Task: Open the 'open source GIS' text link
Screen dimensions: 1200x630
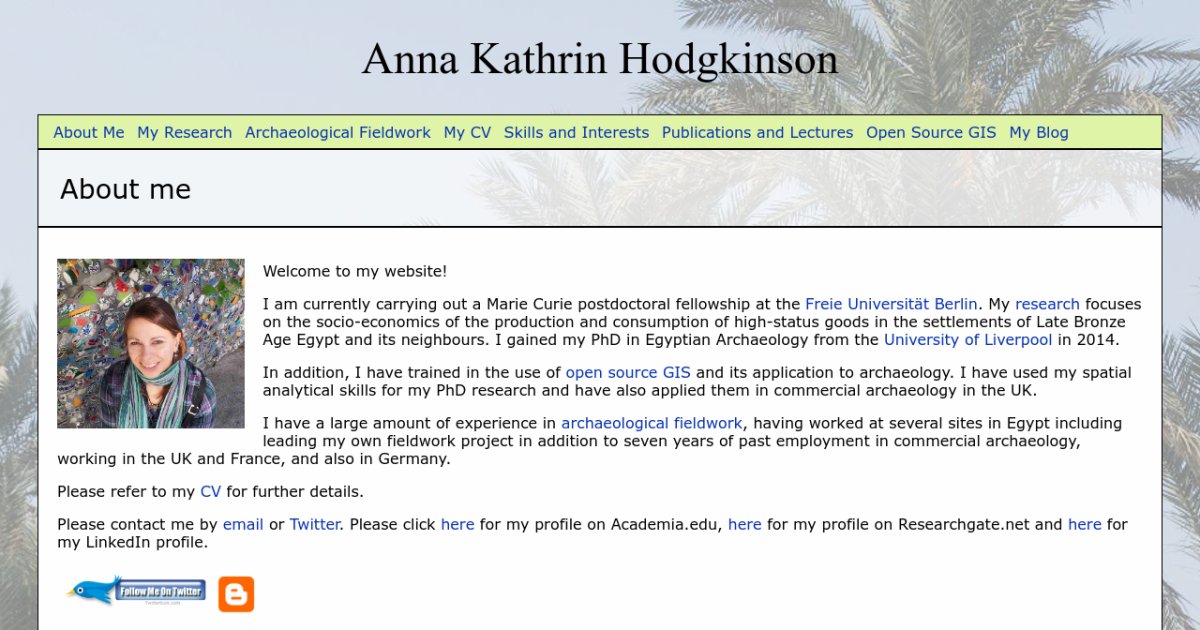Action: point(628,373)
